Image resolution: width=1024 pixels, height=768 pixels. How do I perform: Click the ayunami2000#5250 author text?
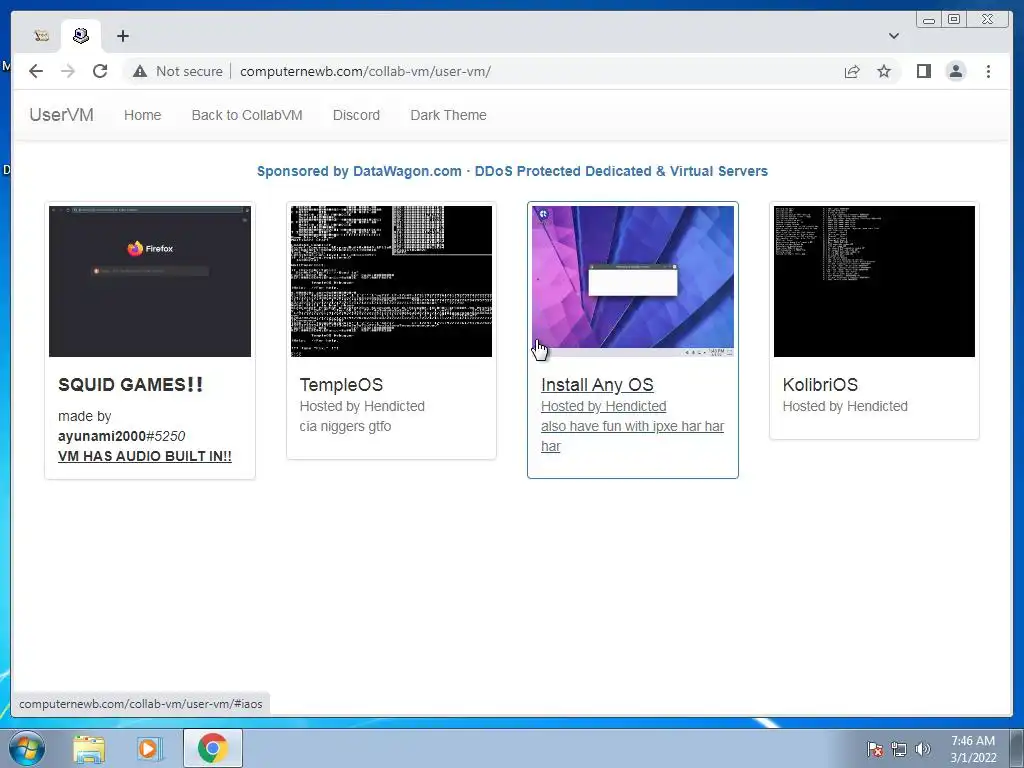pyautogui.click(x=121, y=436)
